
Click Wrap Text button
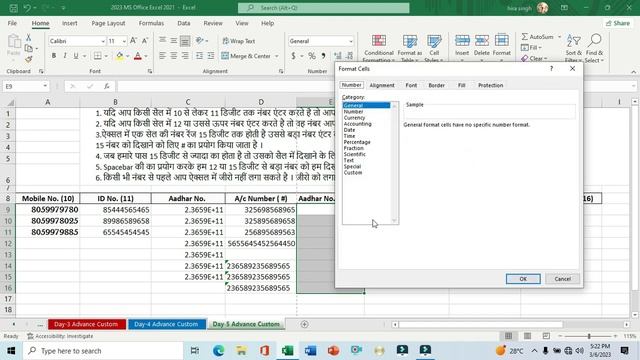click(x=239, y=41)
